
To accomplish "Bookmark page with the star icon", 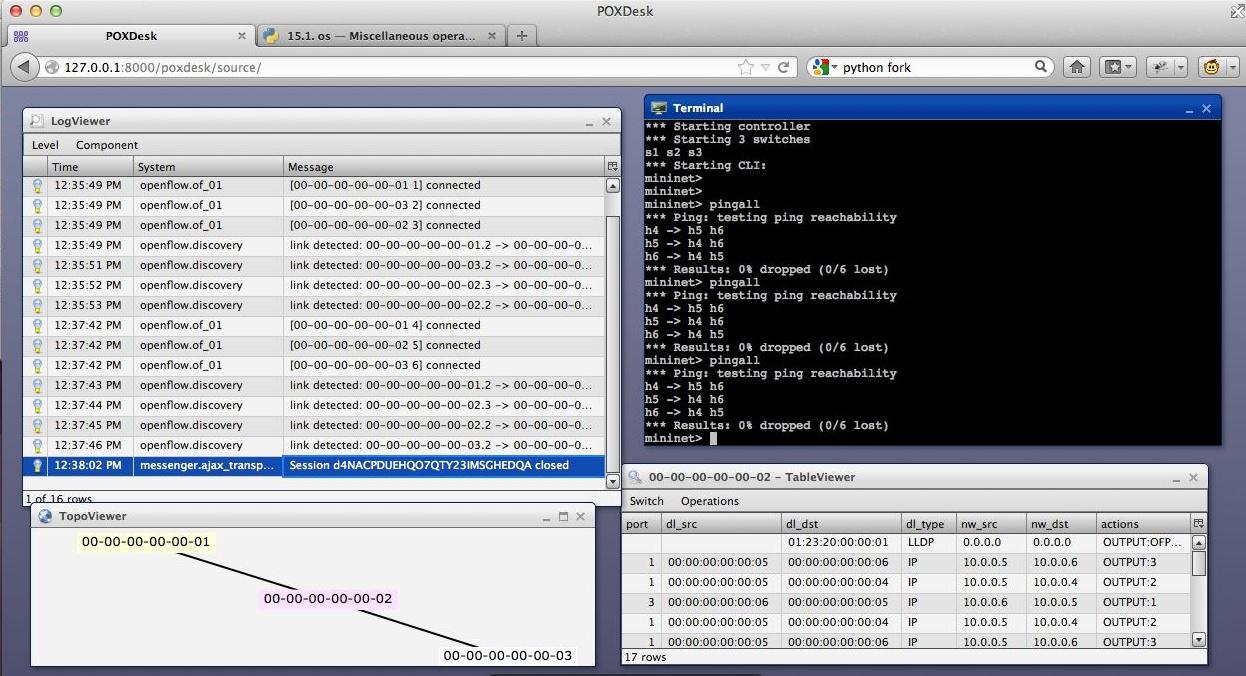I will point(745,67).
